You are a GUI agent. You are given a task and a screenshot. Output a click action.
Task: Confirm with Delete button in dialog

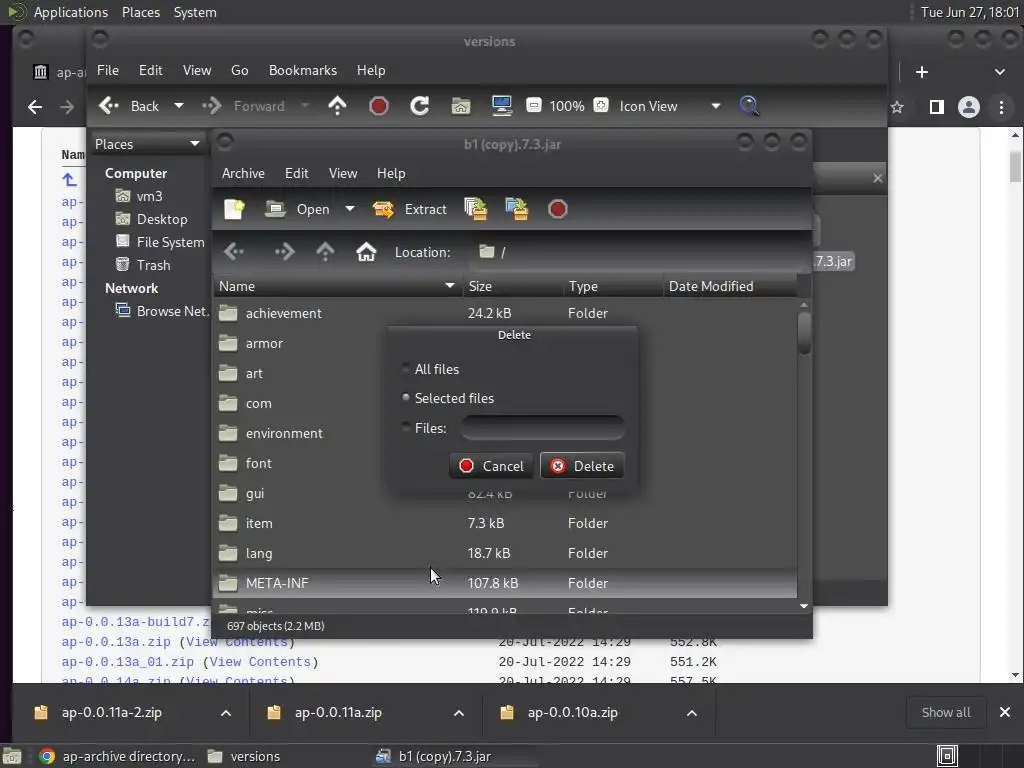[x=582, y=466]
